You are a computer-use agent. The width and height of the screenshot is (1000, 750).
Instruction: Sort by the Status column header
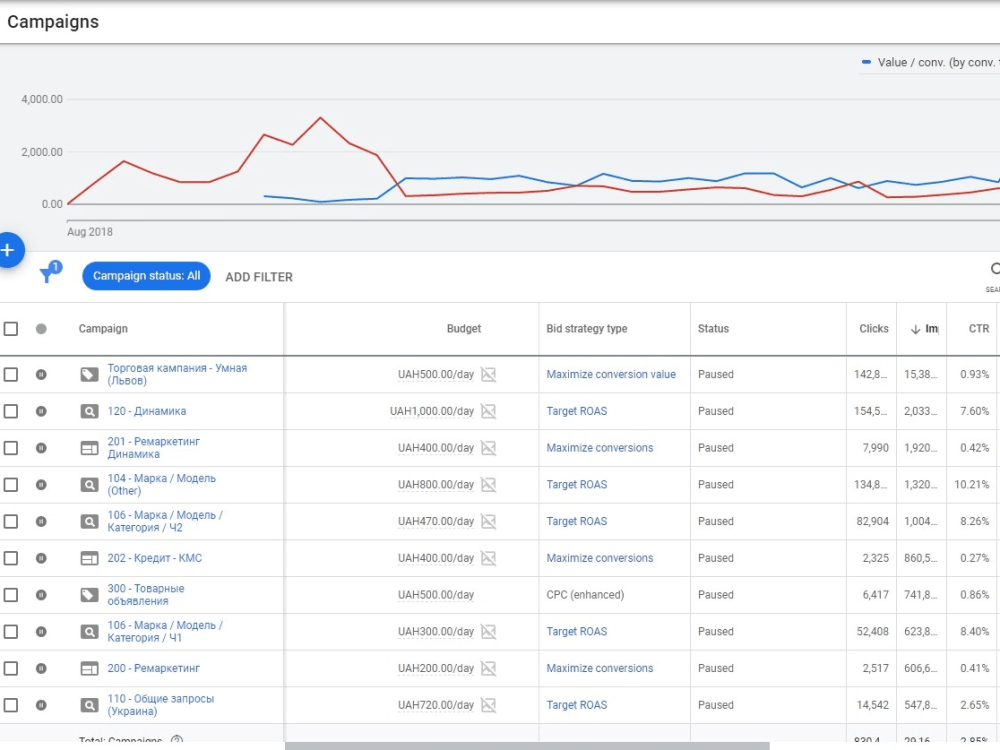(x=713, y=328)
